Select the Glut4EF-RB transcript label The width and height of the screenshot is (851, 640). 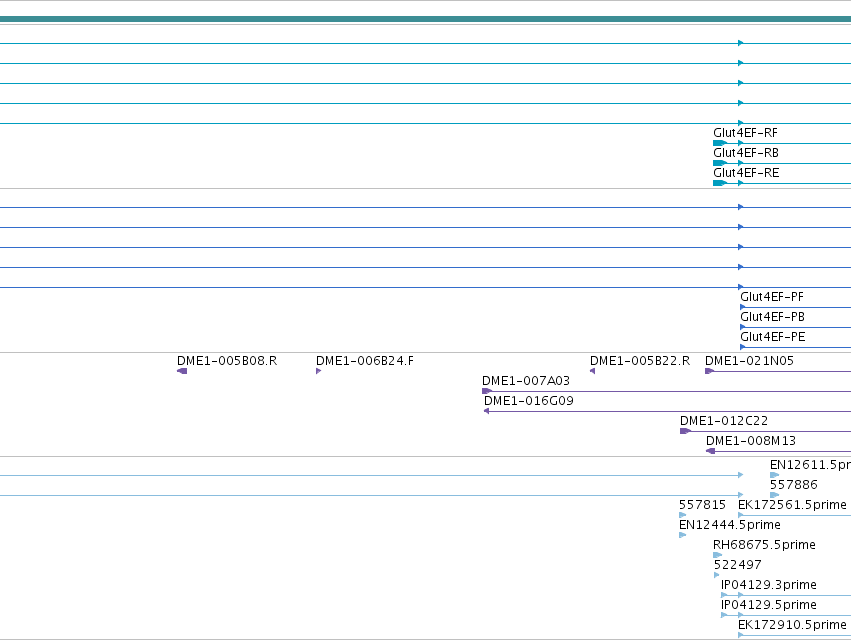coord(746,153)
